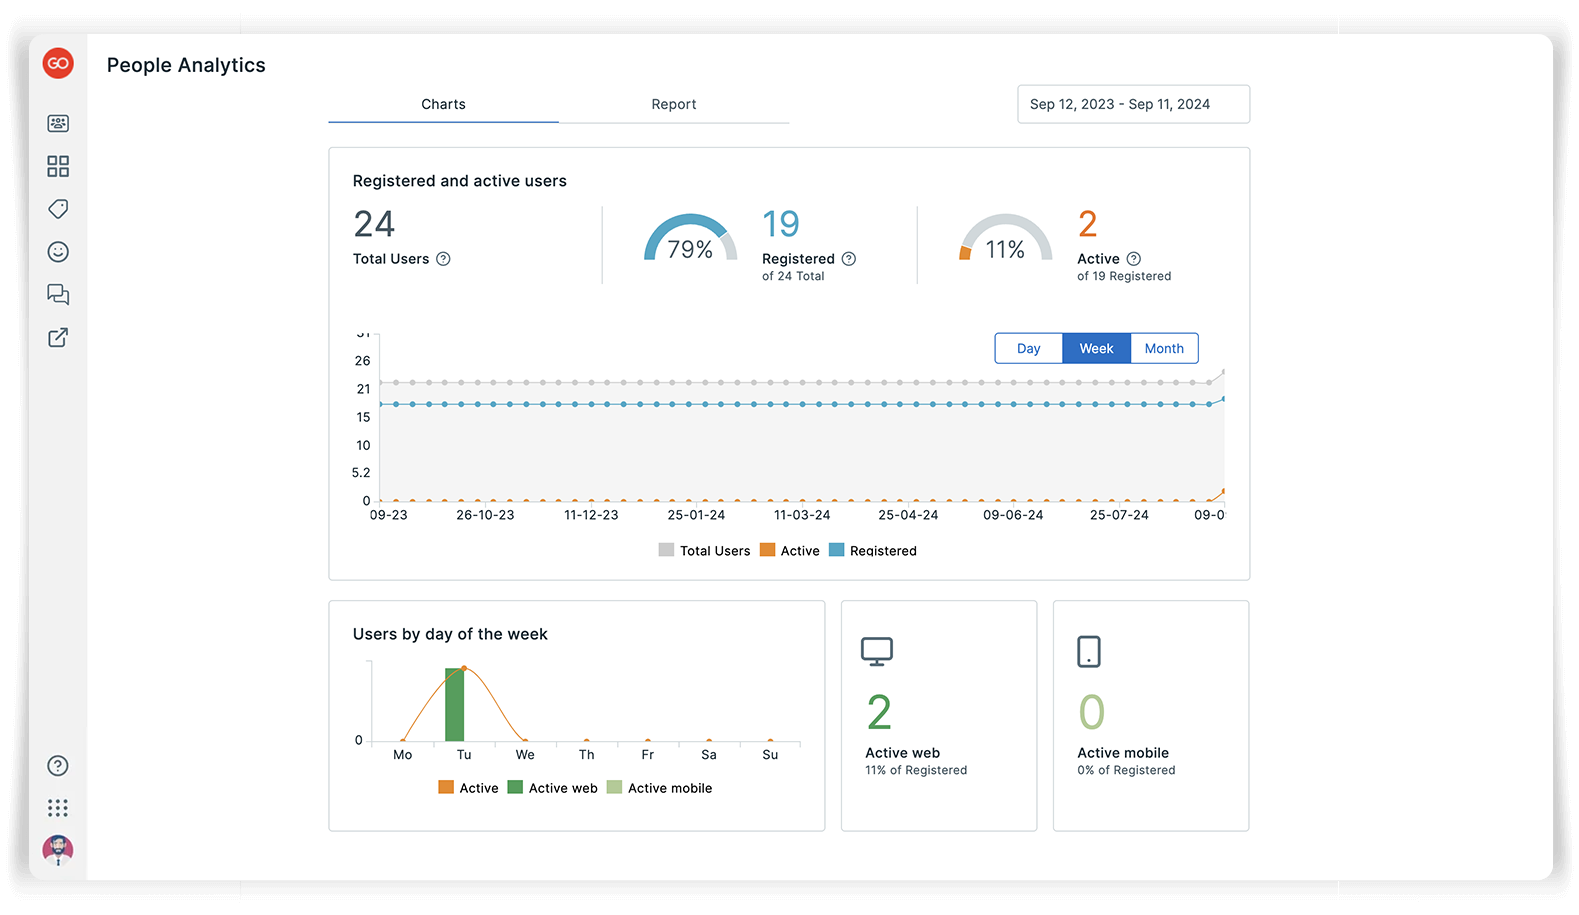Open the help question mark sidebar icon
The image size is (1579, 915).
[x=58, y=766]
